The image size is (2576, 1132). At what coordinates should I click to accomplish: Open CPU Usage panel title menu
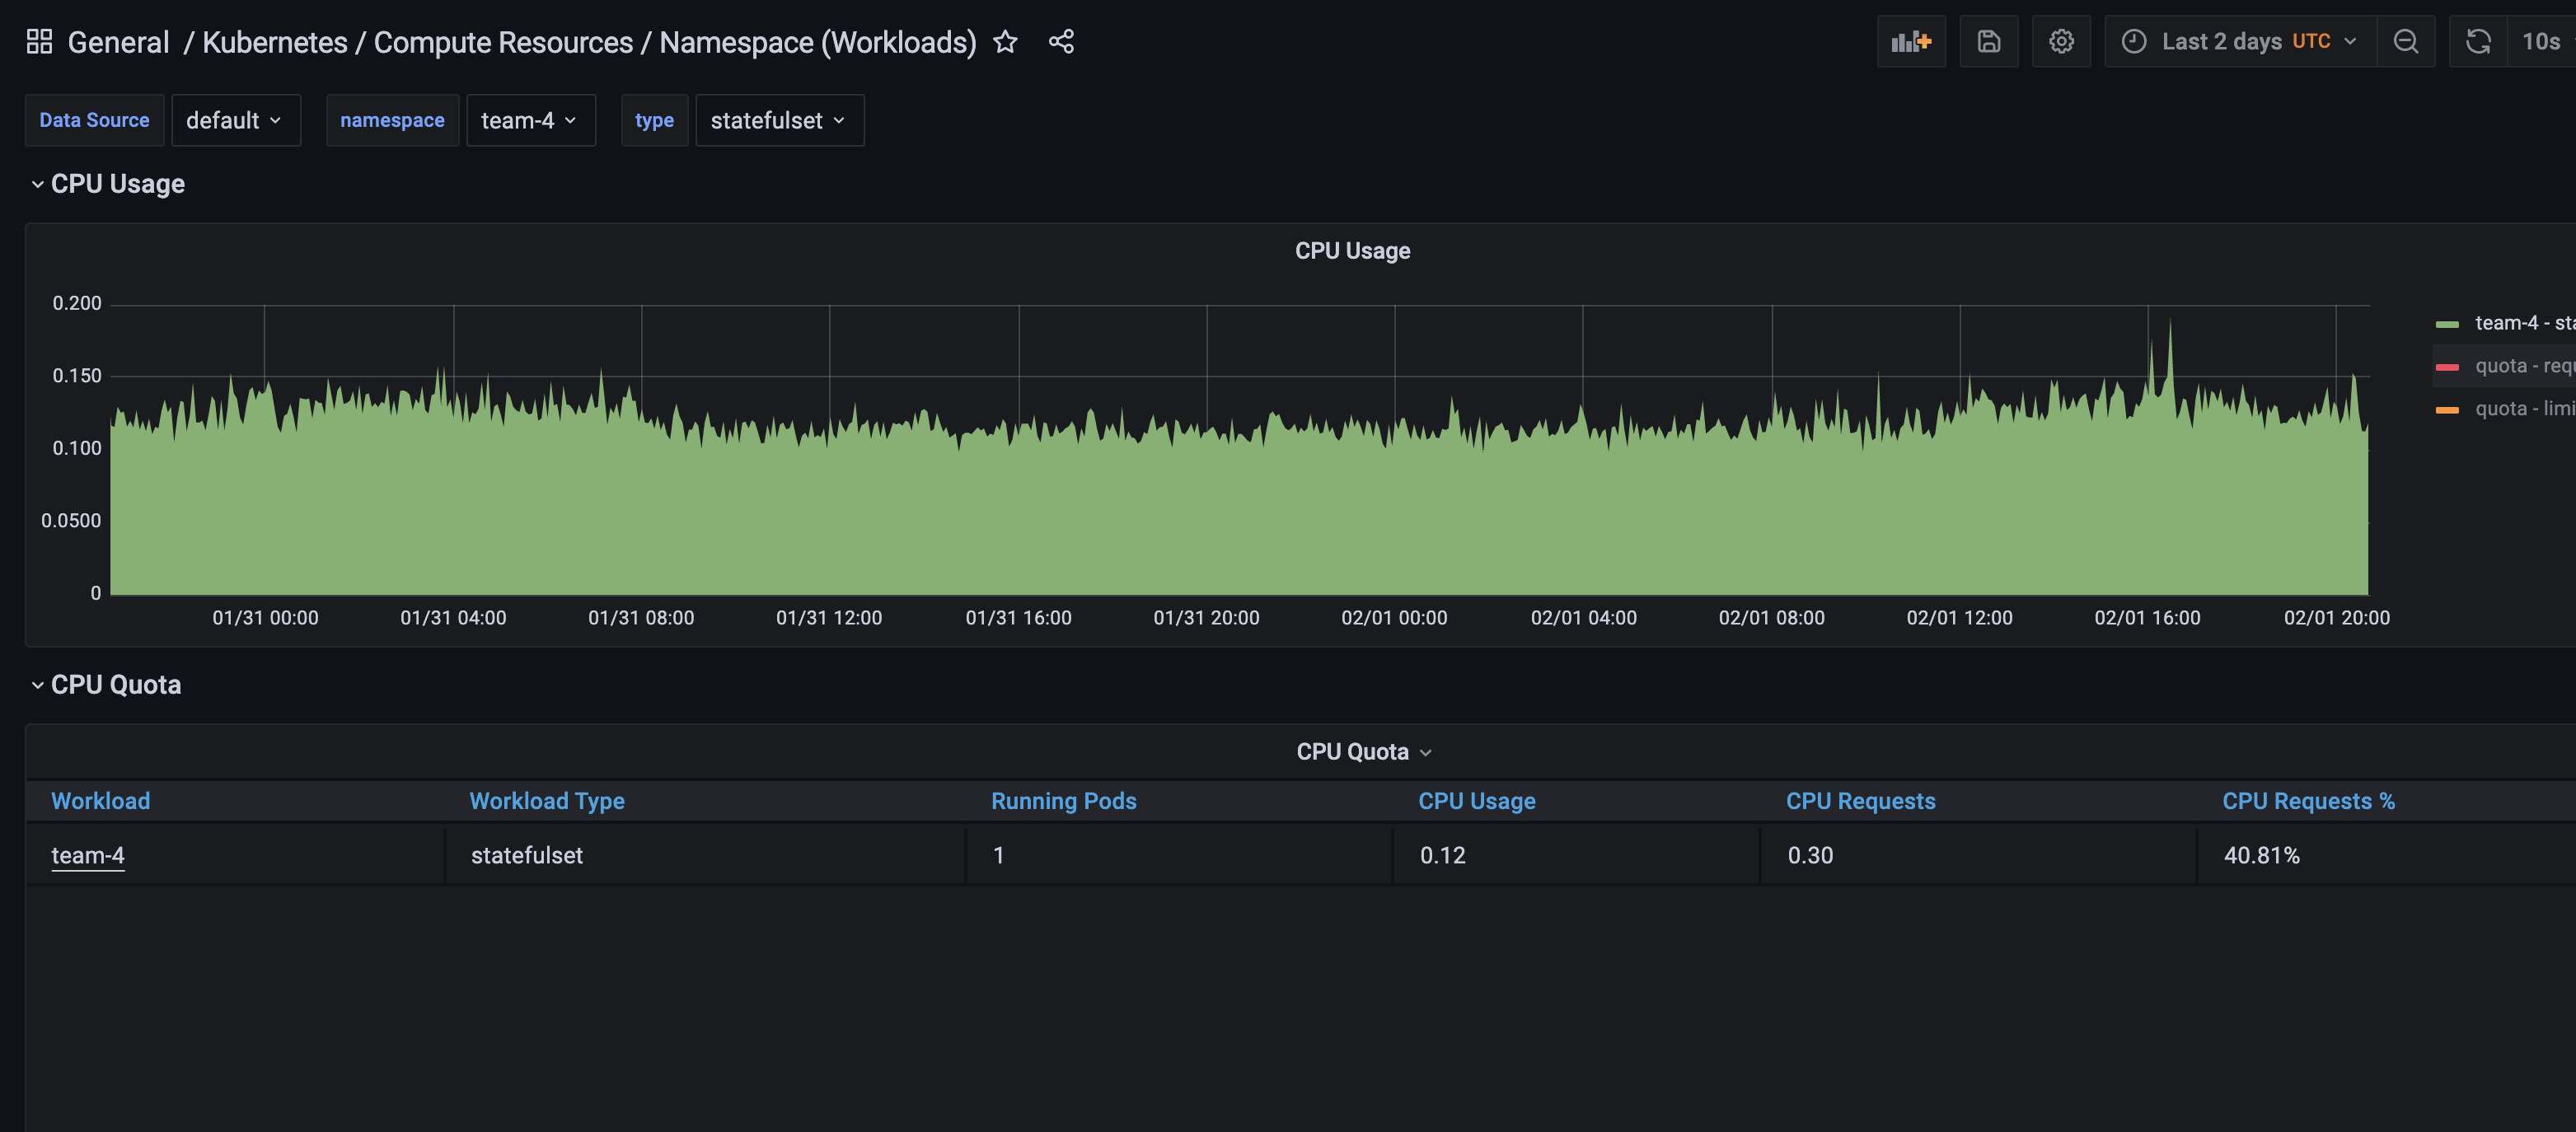tap(1352, 251)
